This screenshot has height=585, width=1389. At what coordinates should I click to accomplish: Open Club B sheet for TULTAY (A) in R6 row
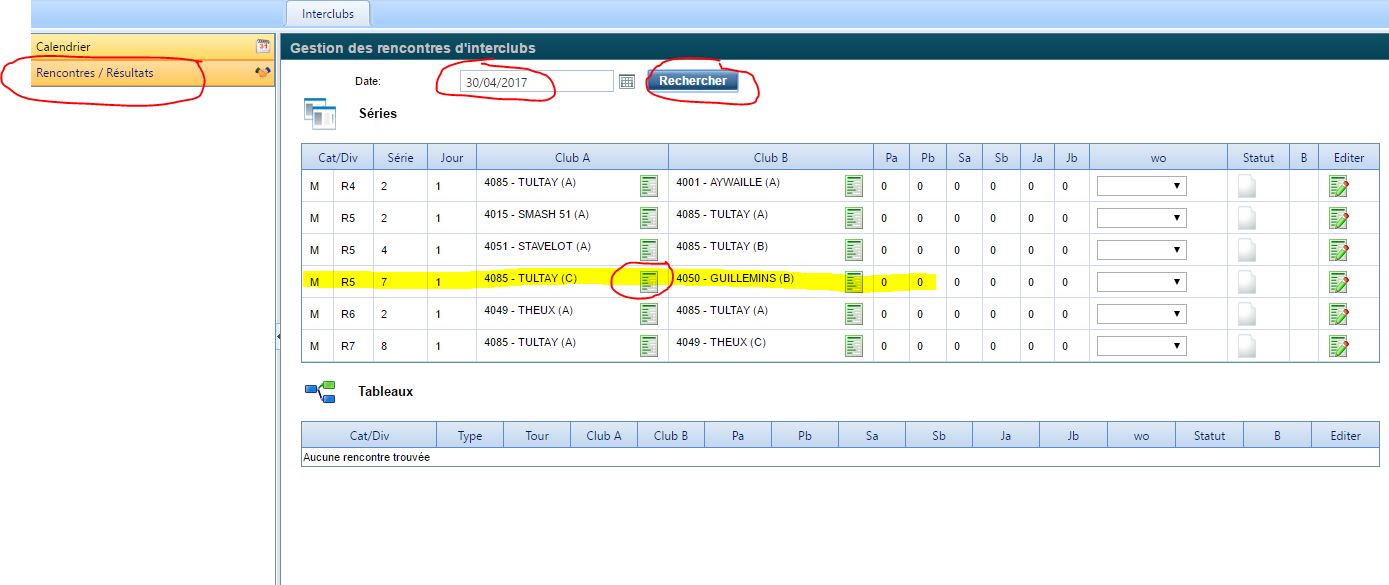click(x=854, y=314)
